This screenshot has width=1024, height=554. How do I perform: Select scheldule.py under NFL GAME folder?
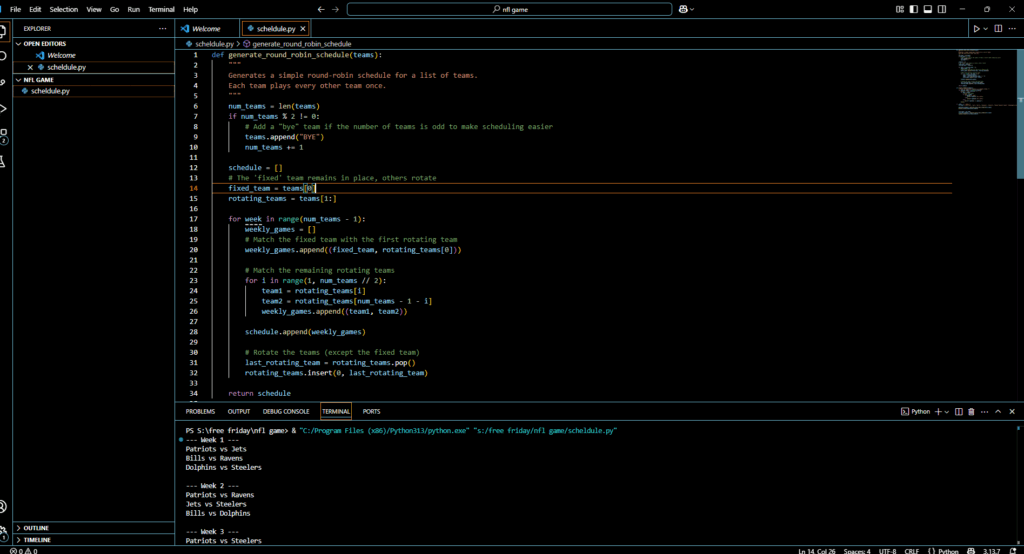pyautogui.click(x=50, y=91)
